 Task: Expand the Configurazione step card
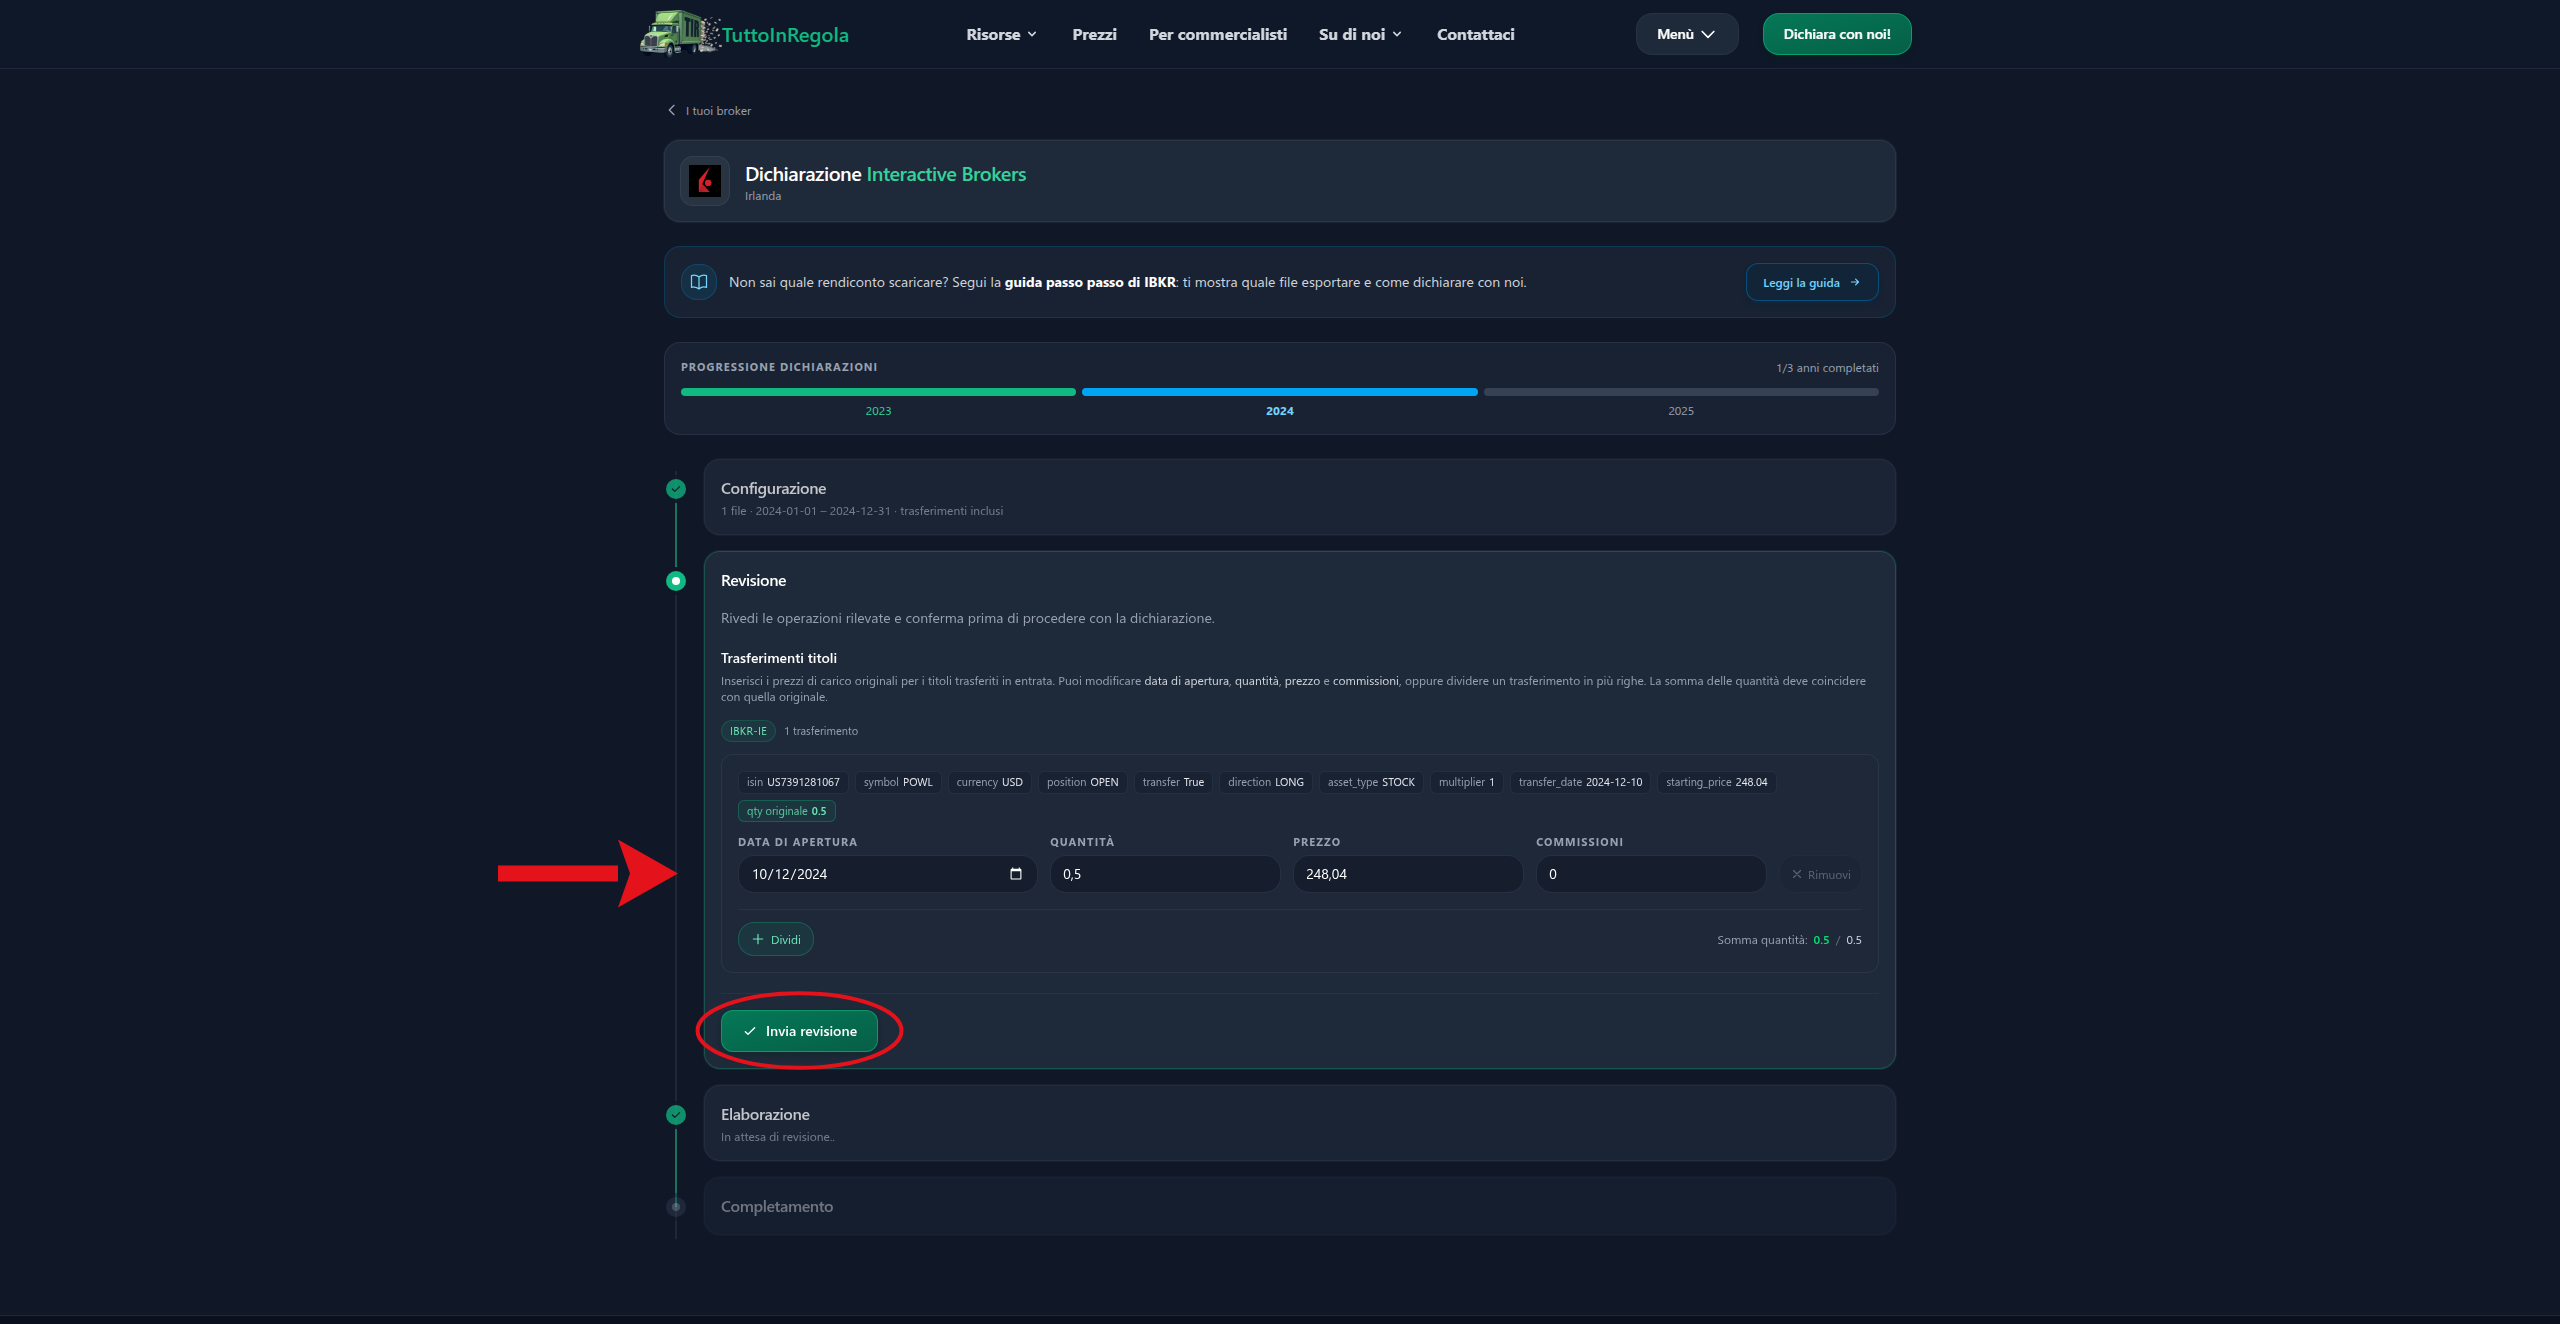pos(1299,497)
